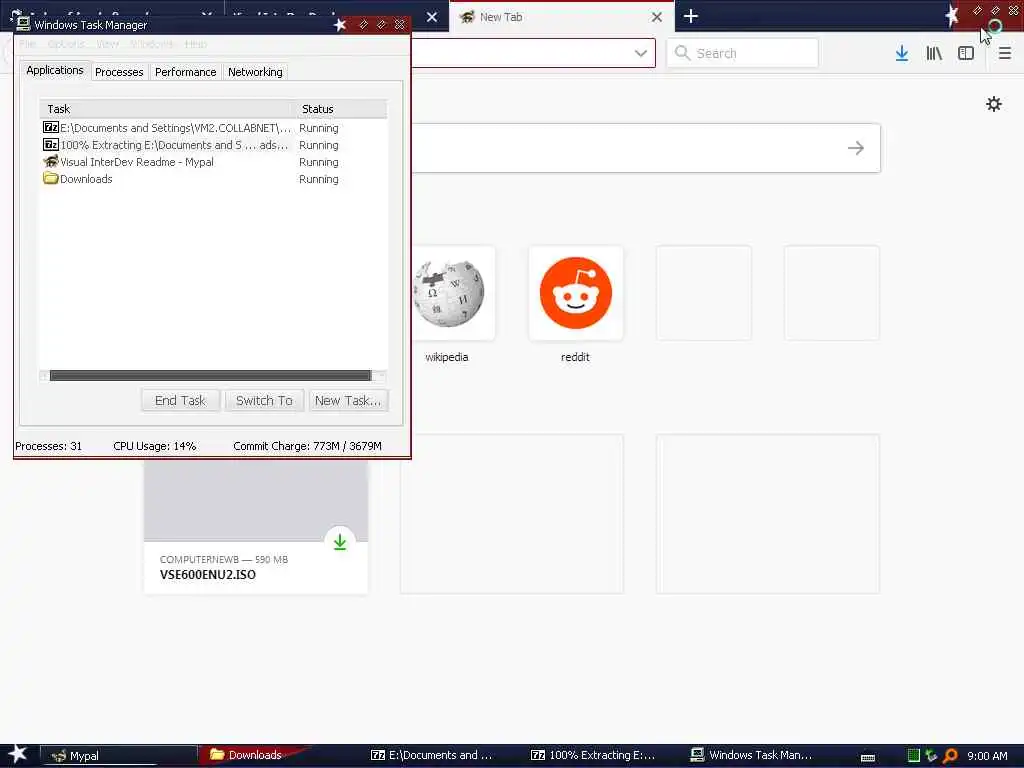Image resolution: width=1024 pixels, height=768 pixels.
Task: Expand the address bar history dropdown arrow
Action: point(641,53)
